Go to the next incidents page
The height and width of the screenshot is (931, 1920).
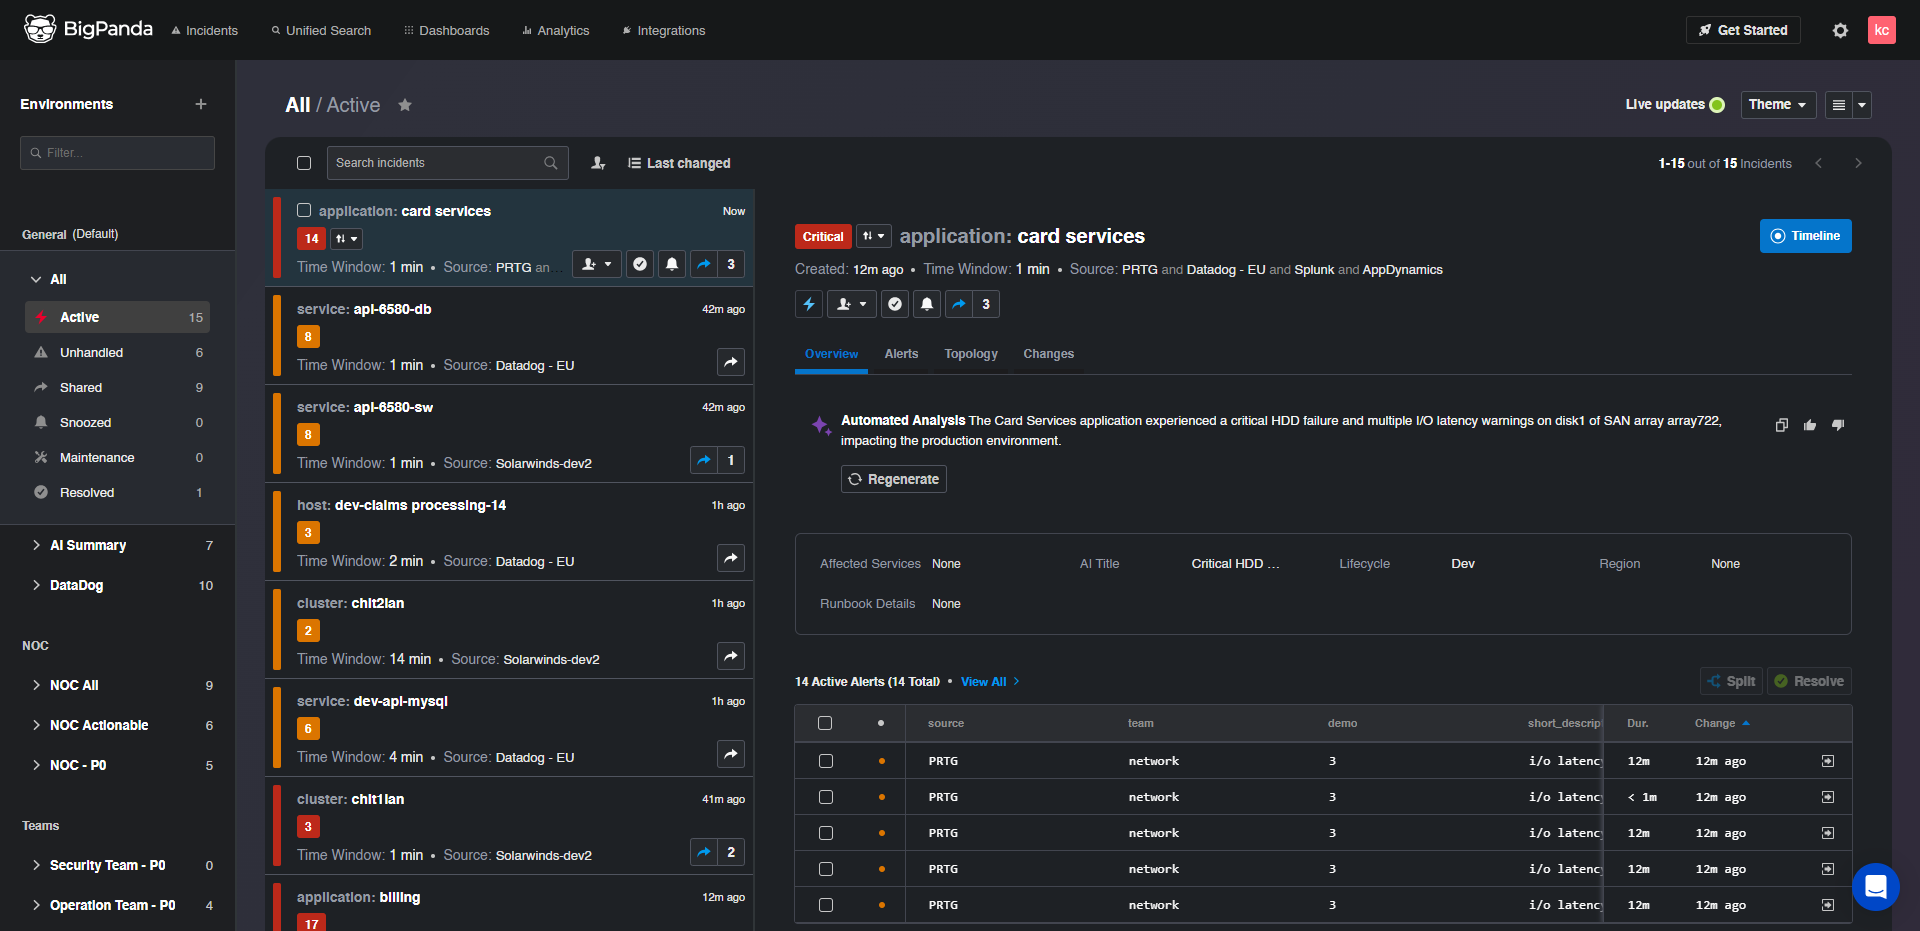click(1858, 163)
